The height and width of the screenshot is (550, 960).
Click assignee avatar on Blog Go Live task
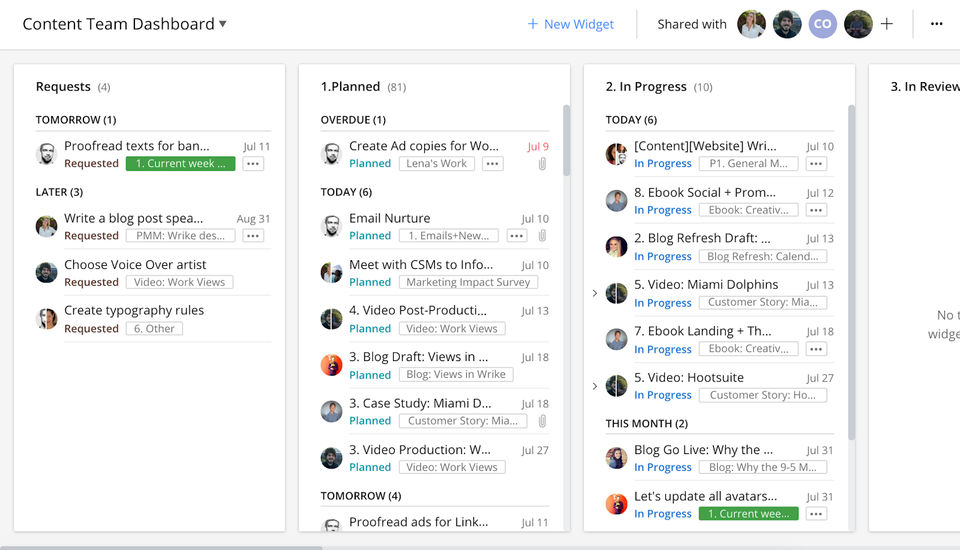tap(617, 458)
